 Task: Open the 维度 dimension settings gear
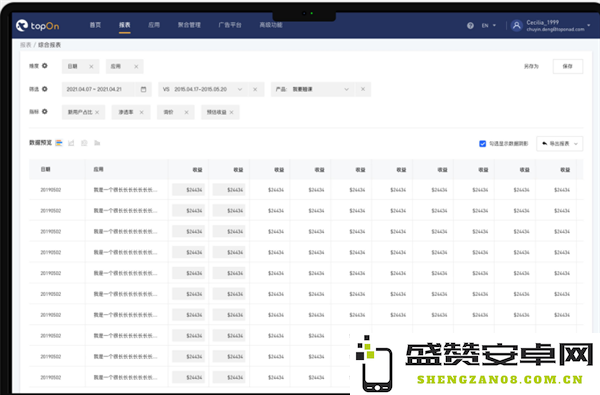[45, 66]
